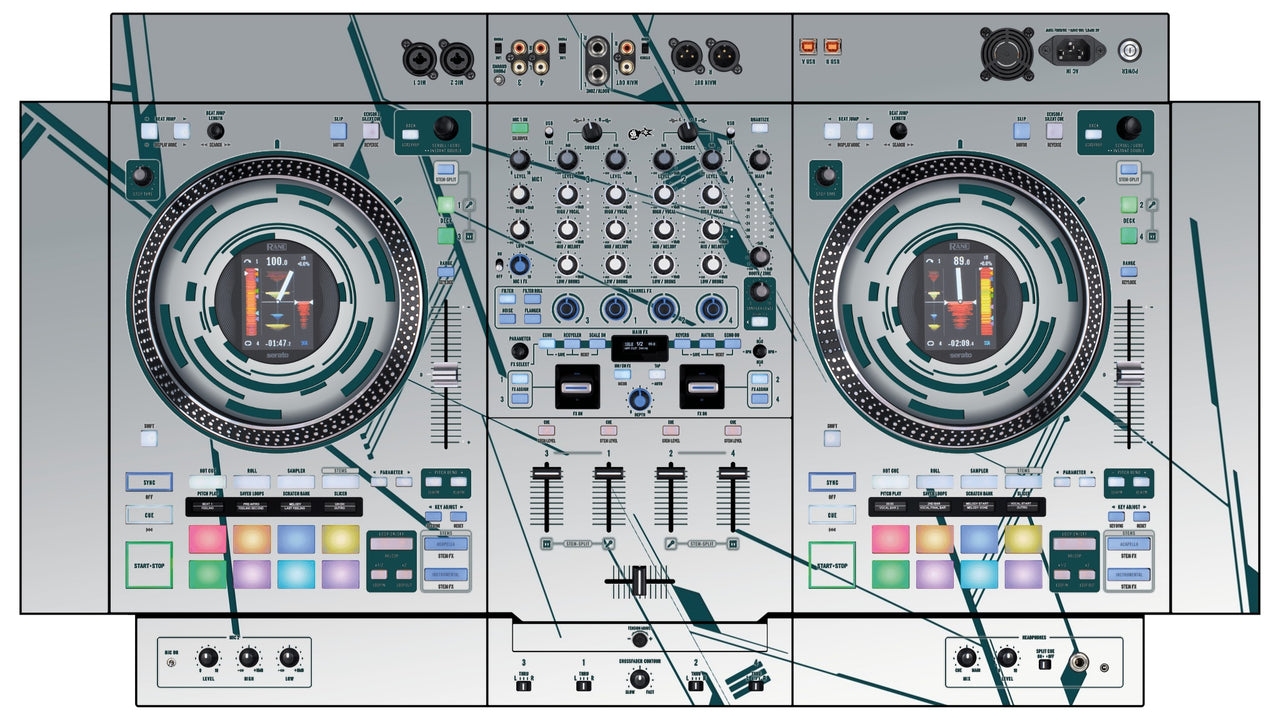Viewport: 1280px width, 722px height.
Task: Enable the QUANTIZE button on the mixer
Action: [x=759, y=129]
